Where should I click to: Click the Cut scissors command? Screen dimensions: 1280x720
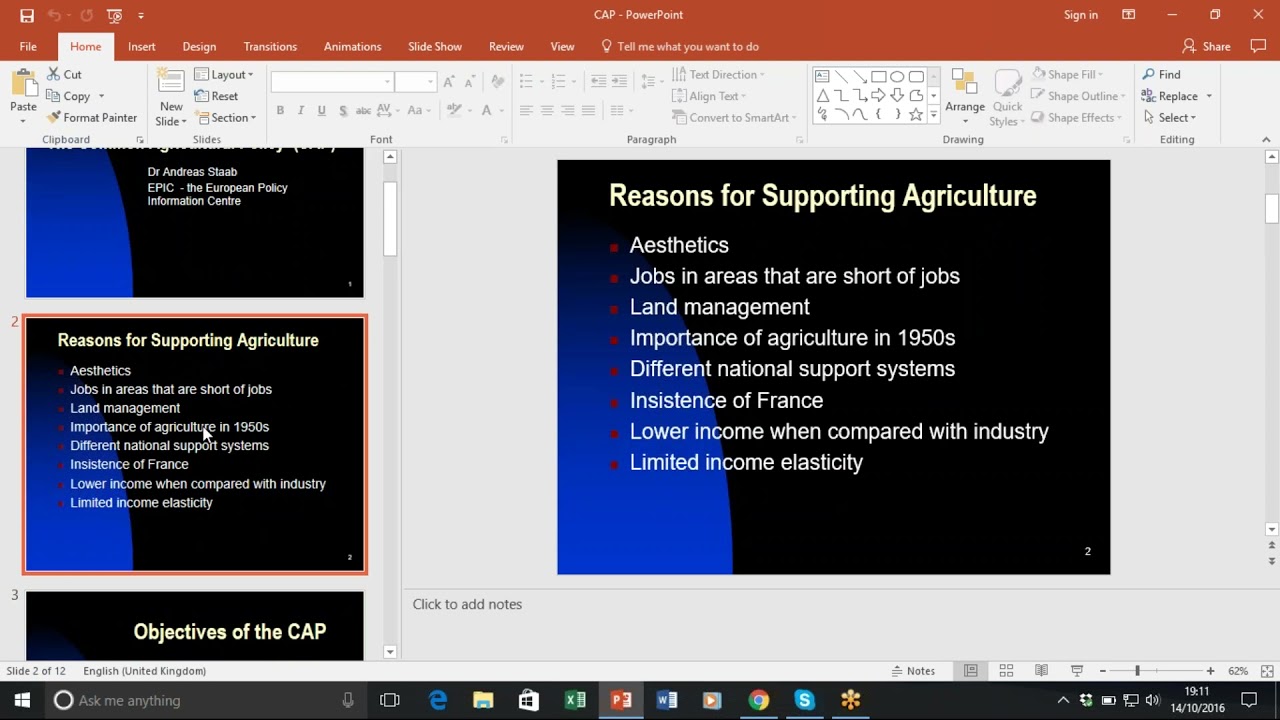[64, 74]
